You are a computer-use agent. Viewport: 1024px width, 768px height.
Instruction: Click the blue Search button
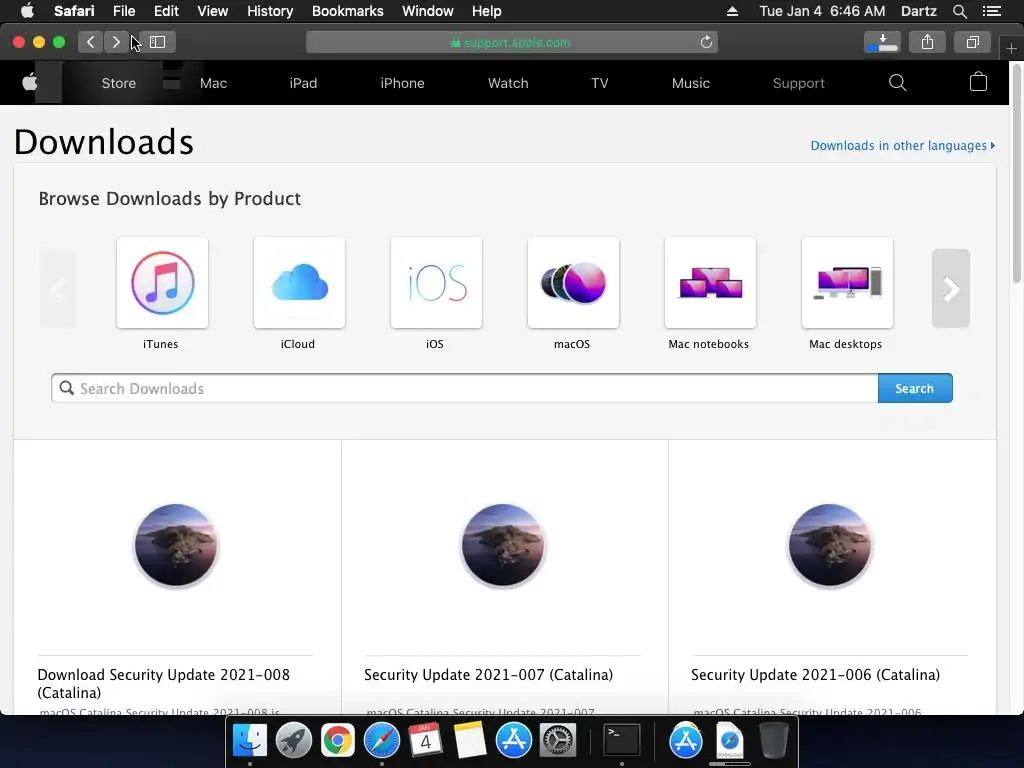(x=915, y=389)
